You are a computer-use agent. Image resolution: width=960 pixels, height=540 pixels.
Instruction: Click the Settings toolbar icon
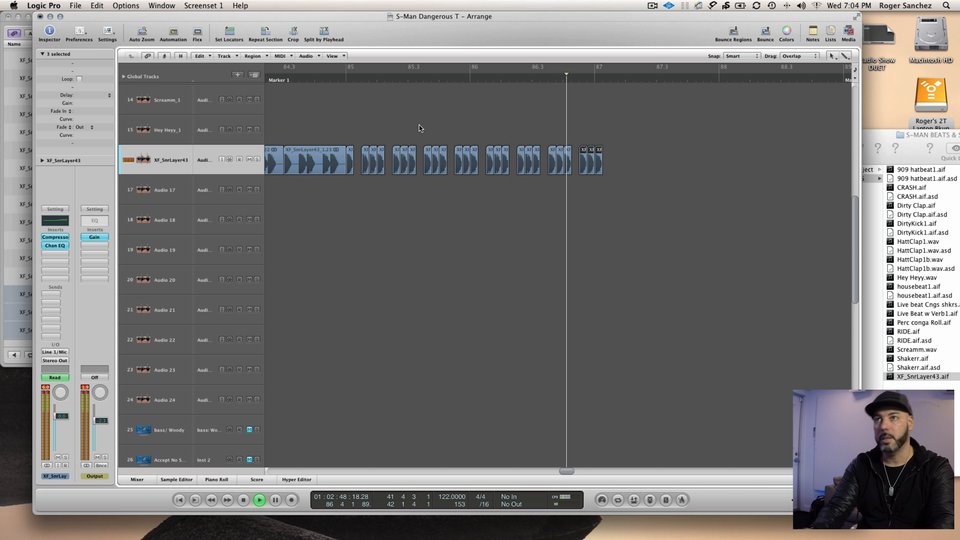tap(107, 34)
